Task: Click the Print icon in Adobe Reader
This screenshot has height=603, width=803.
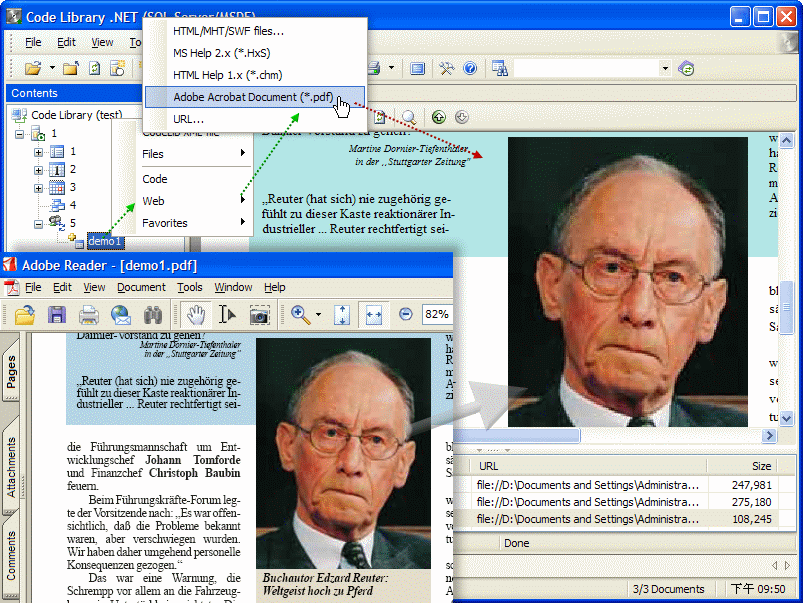Action: (x=89, y=315)
